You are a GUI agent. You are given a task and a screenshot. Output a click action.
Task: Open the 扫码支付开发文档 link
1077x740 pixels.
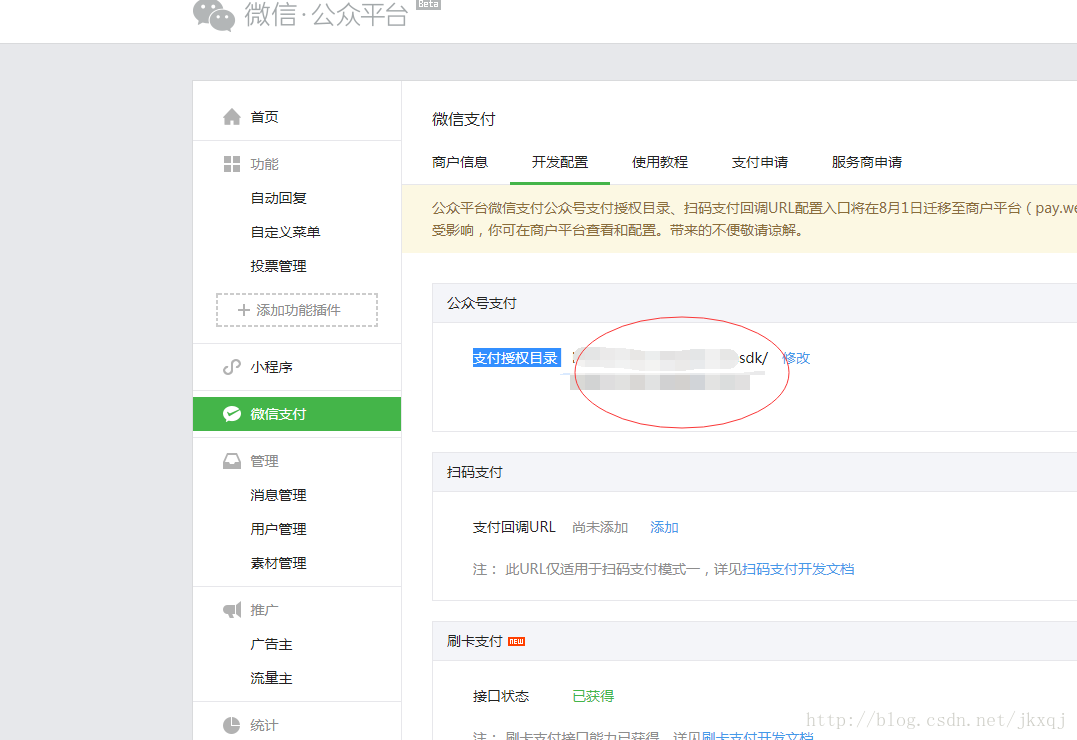(x=798, y=569)
